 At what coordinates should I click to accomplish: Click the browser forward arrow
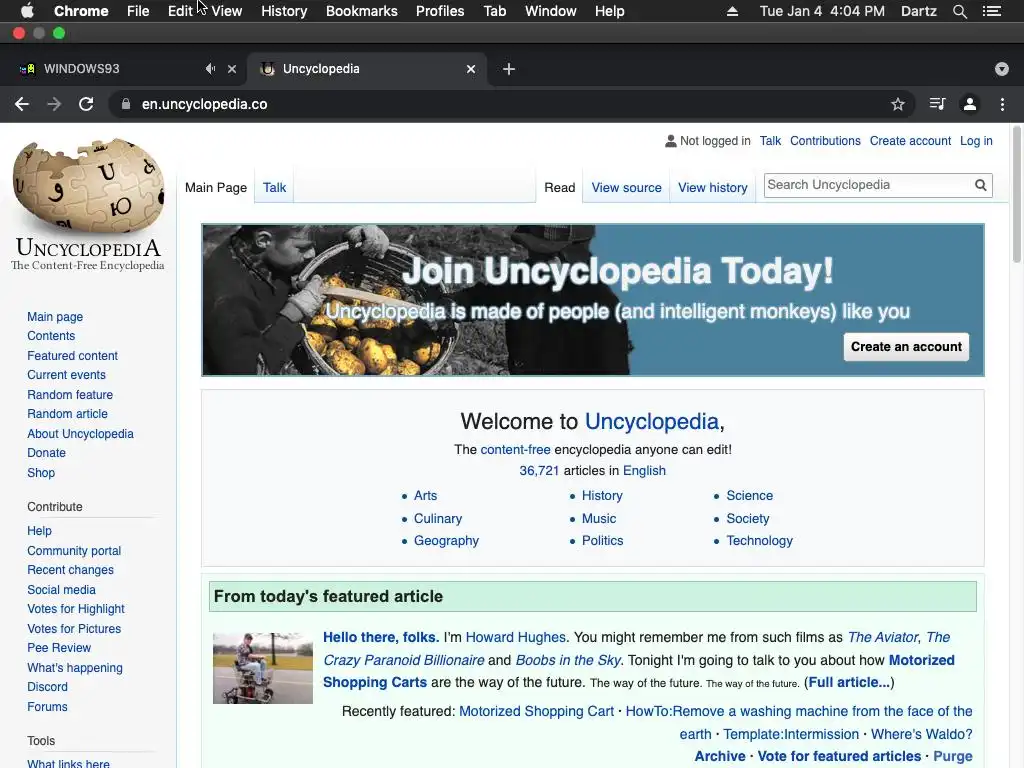coord(54,104)
